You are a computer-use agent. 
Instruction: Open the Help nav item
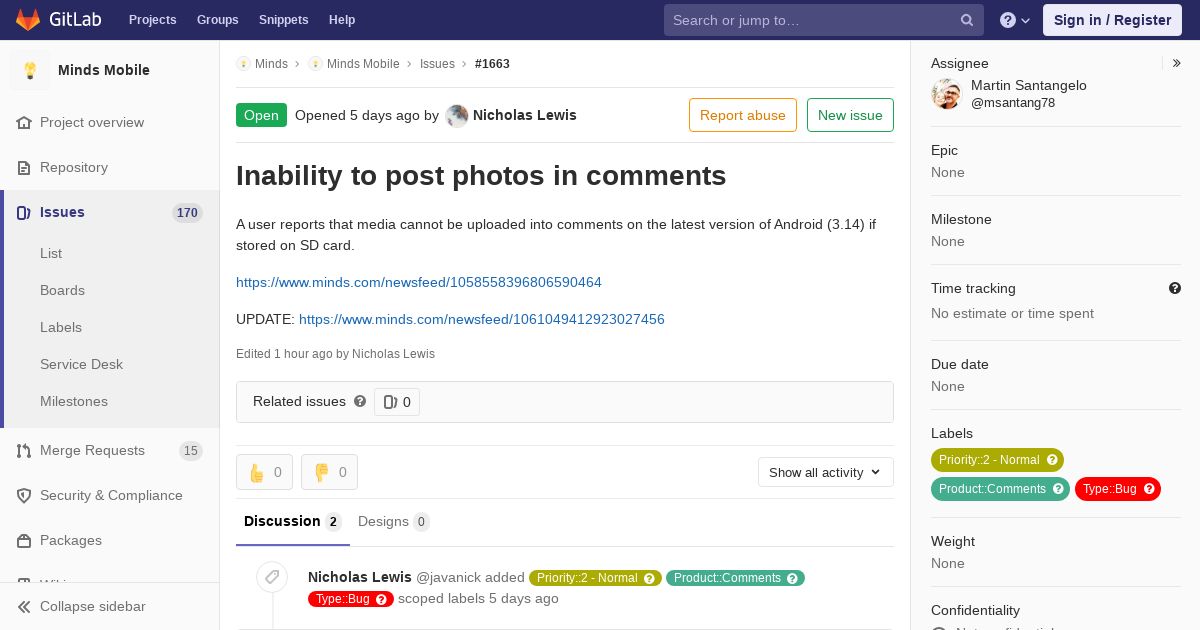(x=342, y=20)
